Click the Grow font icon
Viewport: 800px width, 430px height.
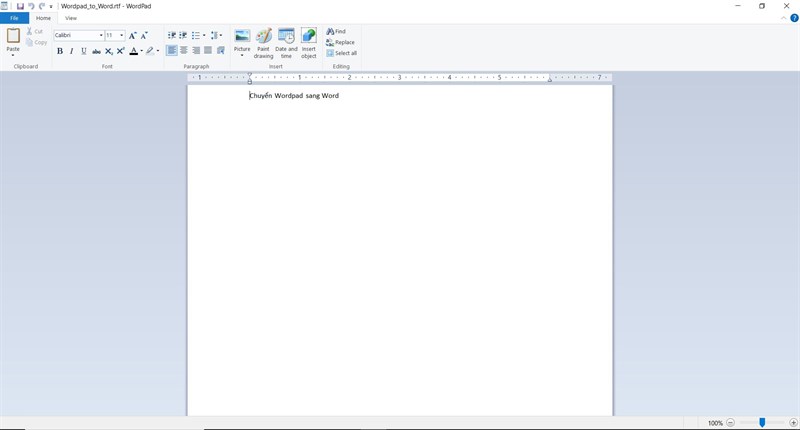click(x=133, y=35)
